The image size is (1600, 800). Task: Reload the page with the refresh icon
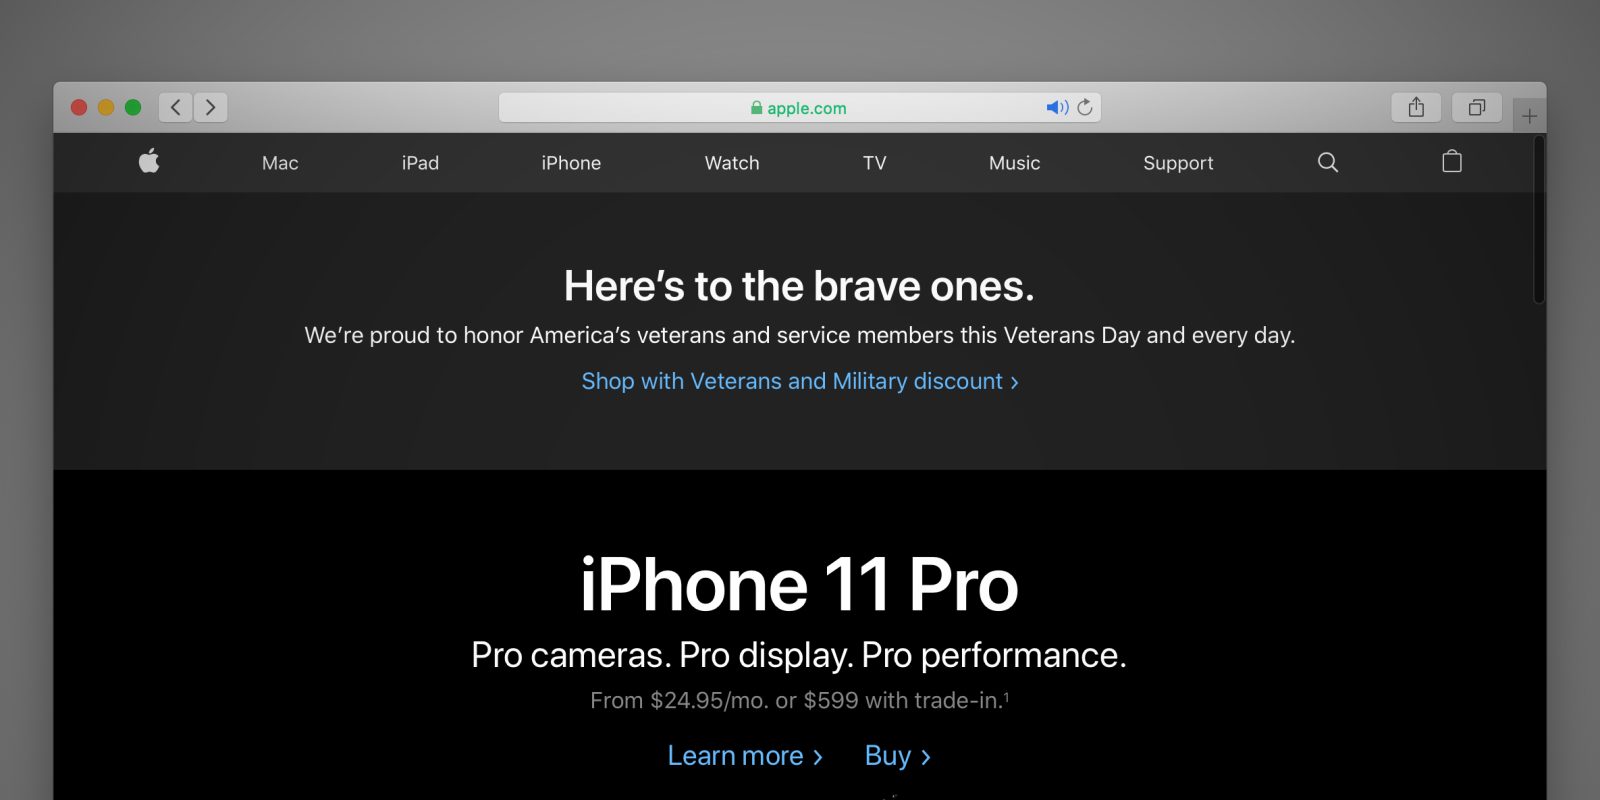click(1085, 107)
